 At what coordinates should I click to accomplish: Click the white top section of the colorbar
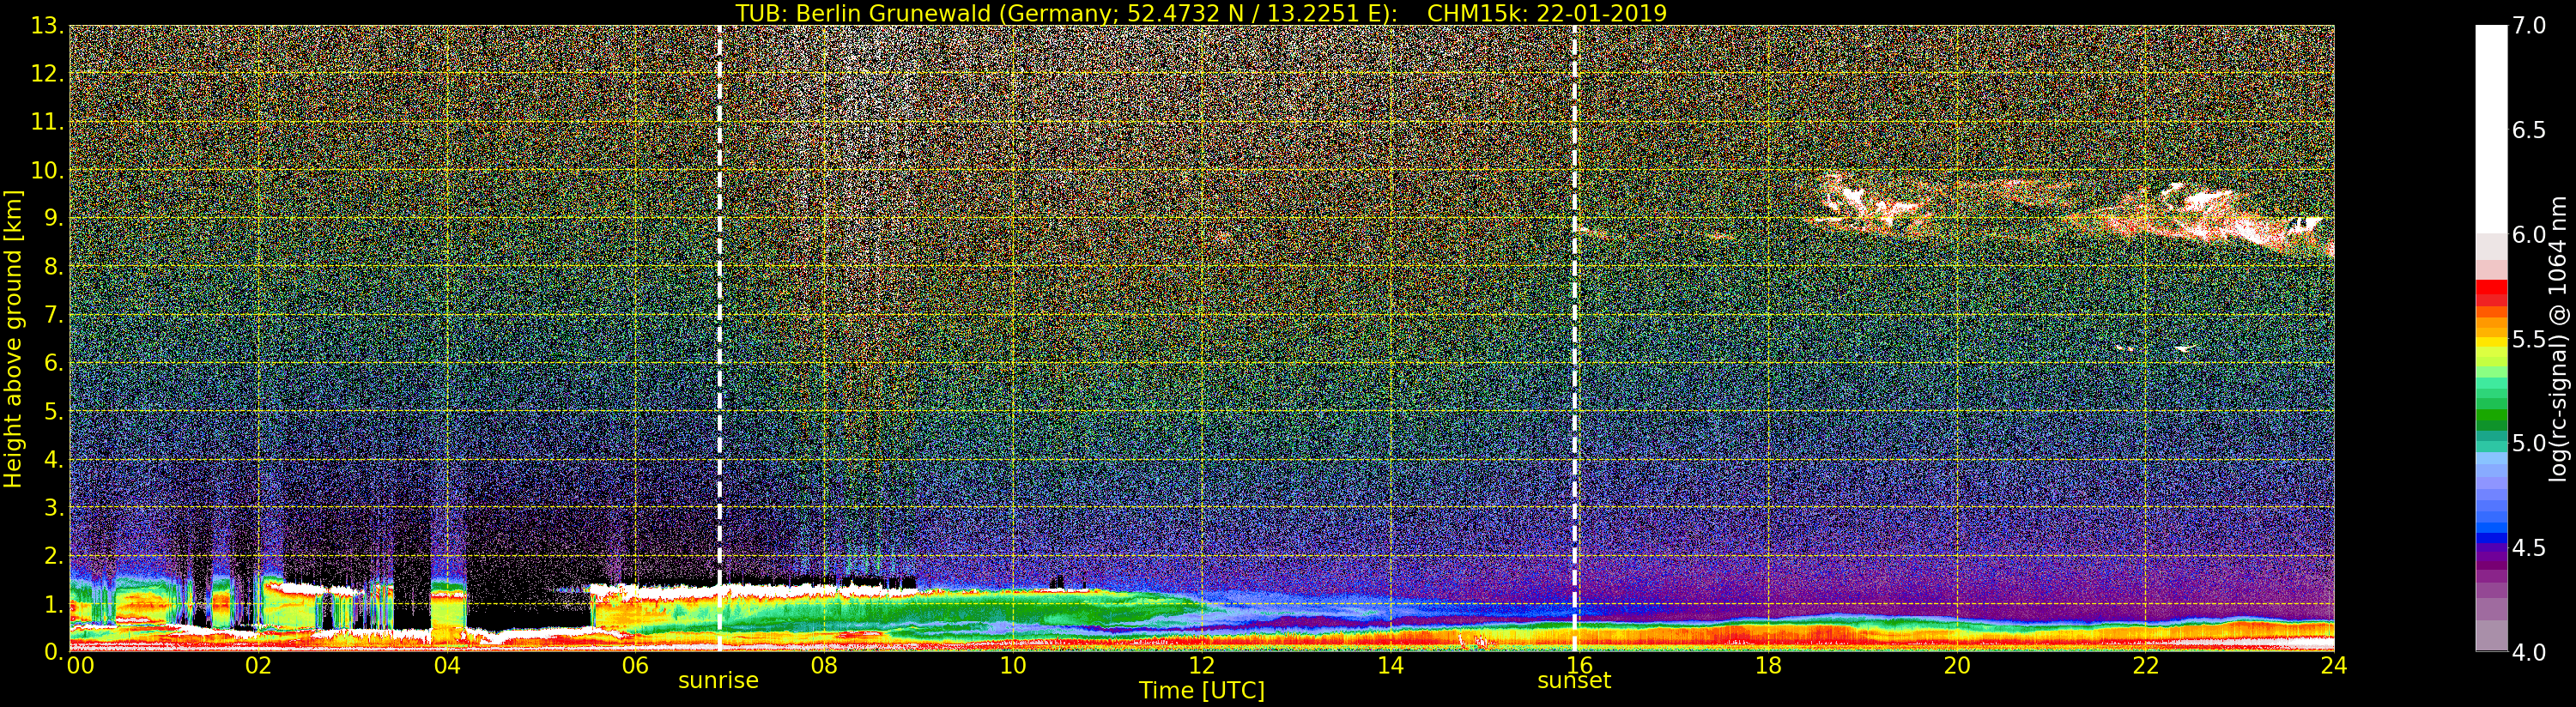point(2491,120)
